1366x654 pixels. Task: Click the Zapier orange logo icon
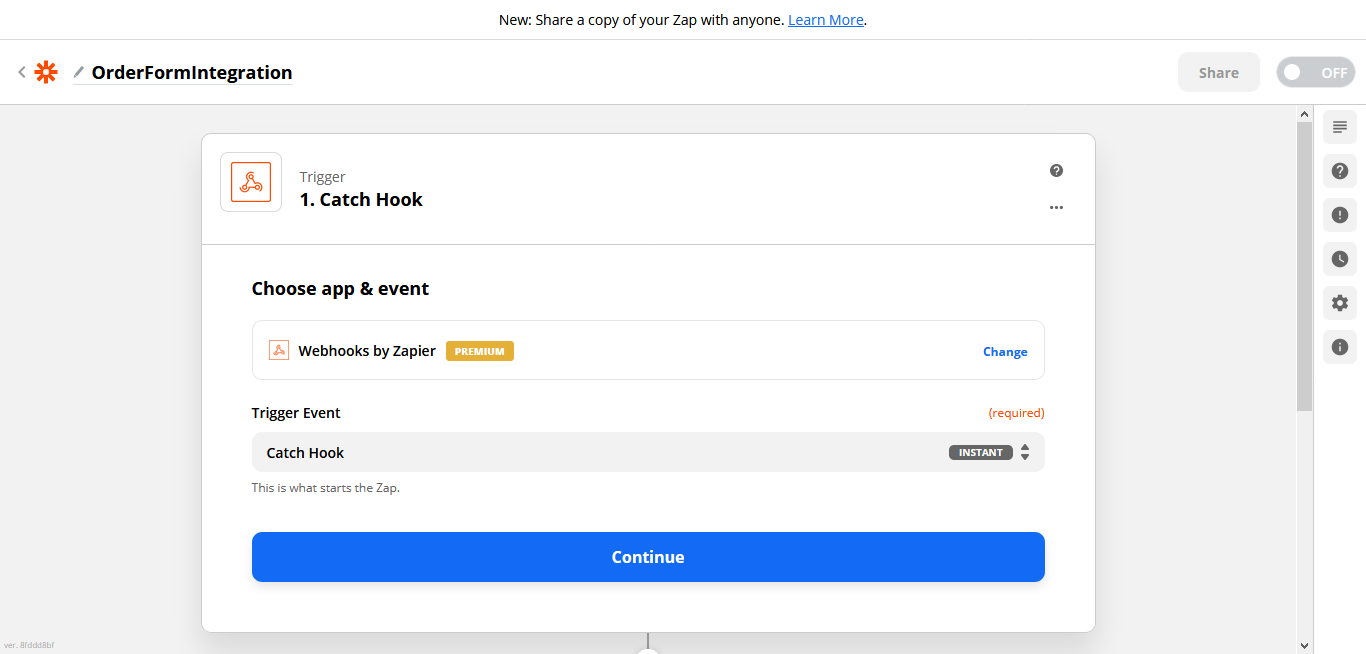click(x=46, y=72)
